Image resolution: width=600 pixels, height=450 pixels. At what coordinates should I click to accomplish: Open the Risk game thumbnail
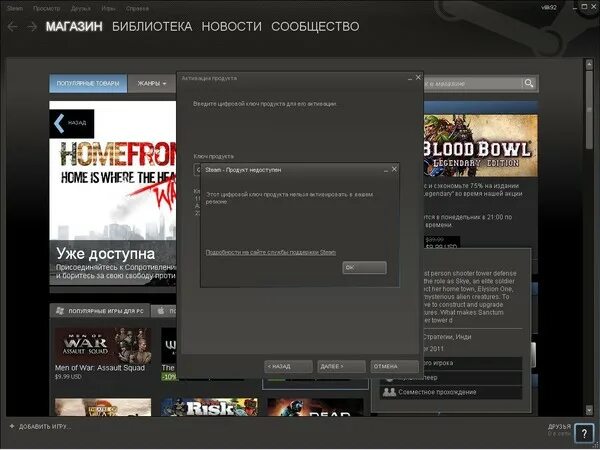point(209,407)
